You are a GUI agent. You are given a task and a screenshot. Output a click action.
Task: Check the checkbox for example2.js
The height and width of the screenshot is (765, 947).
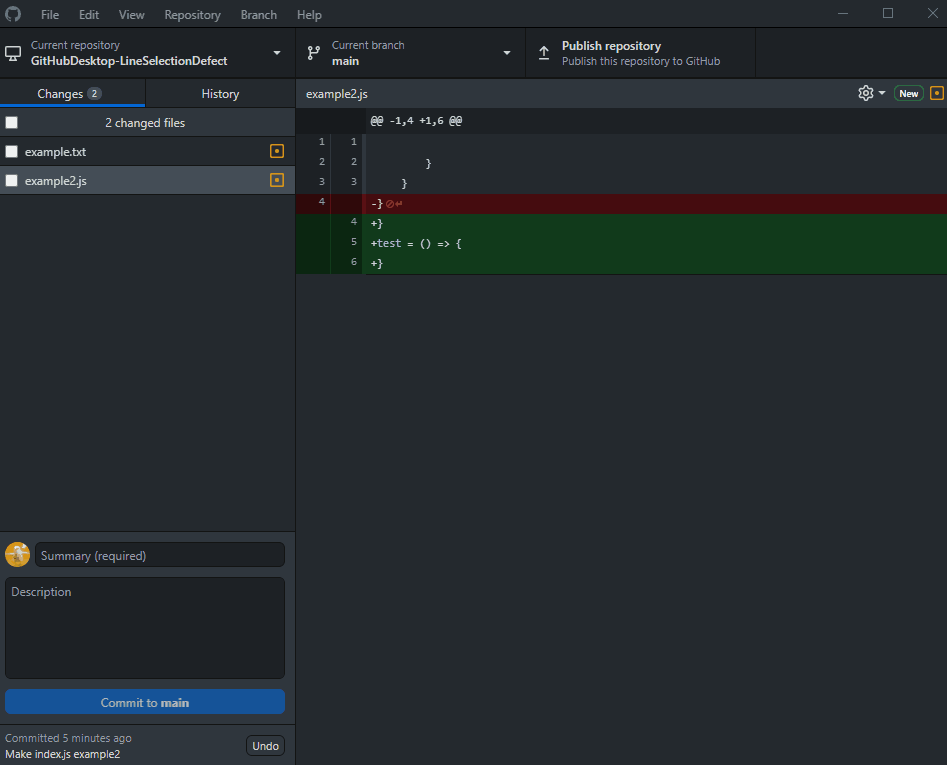pos(13,181)
